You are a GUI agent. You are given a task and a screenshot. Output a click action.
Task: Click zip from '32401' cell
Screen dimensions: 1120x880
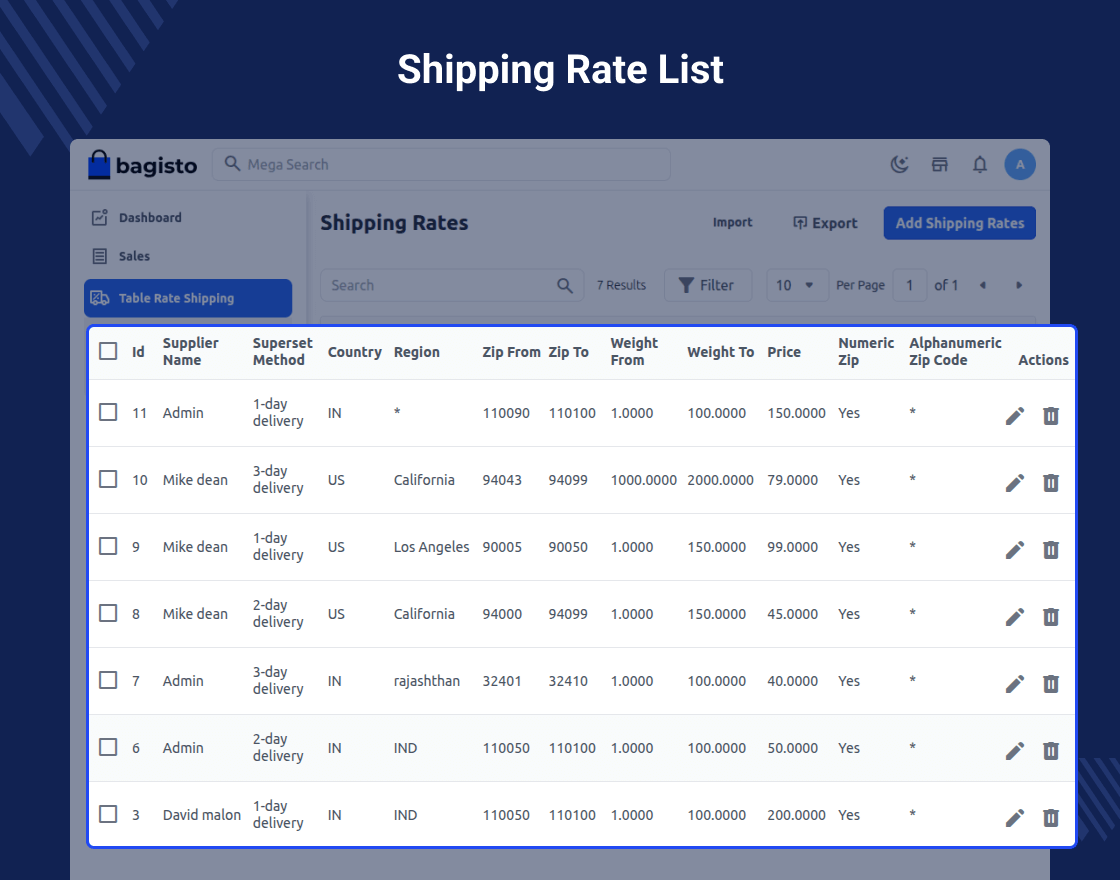click(502, 681)
